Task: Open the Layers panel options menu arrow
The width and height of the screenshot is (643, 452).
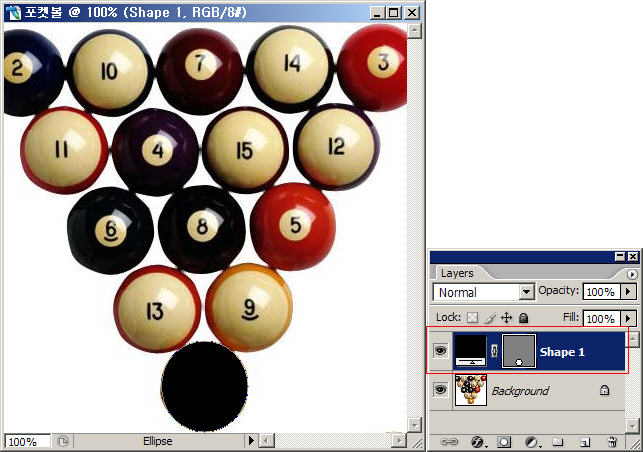Action: [632, 274]
